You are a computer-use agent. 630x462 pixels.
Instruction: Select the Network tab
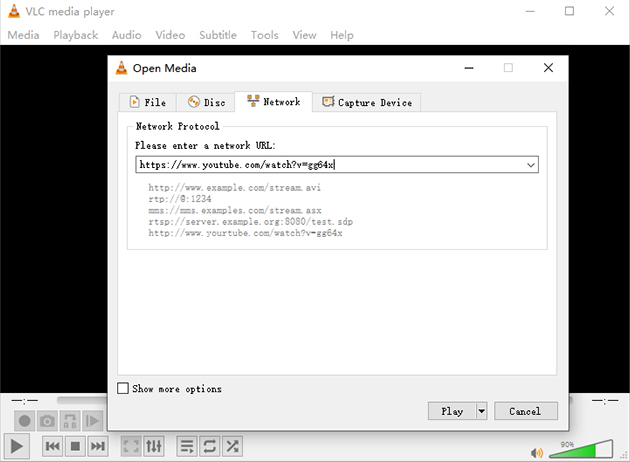pos(274,102)
